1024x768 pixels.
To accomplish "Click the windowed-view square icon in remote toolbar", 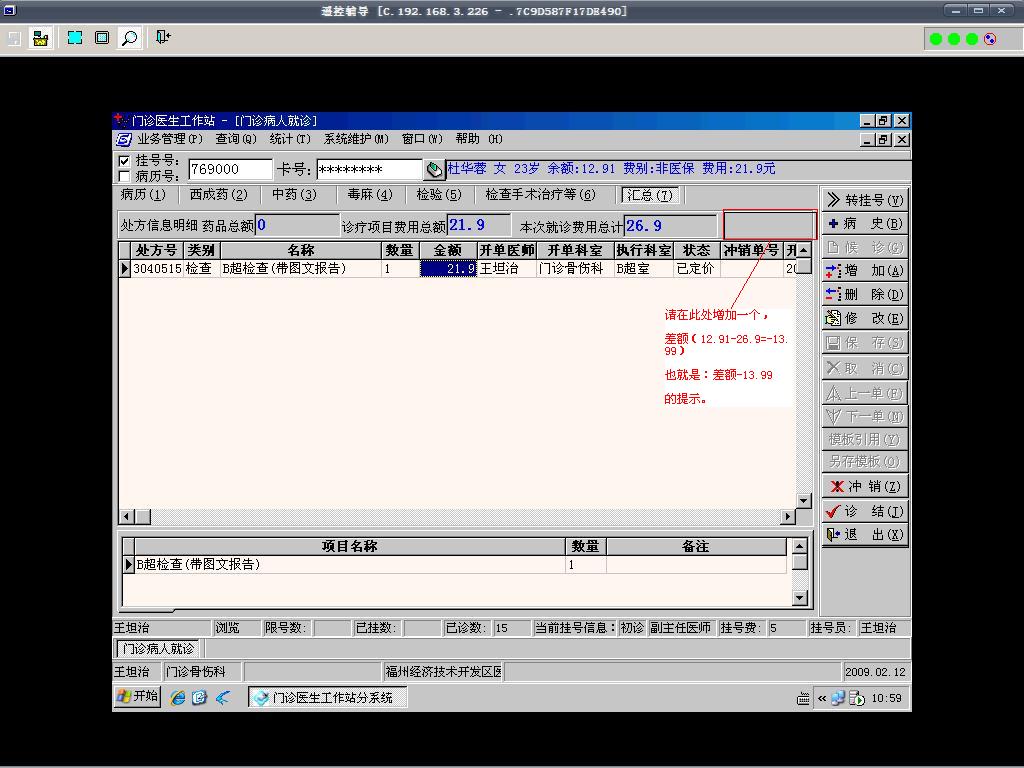I will point(102,38).
